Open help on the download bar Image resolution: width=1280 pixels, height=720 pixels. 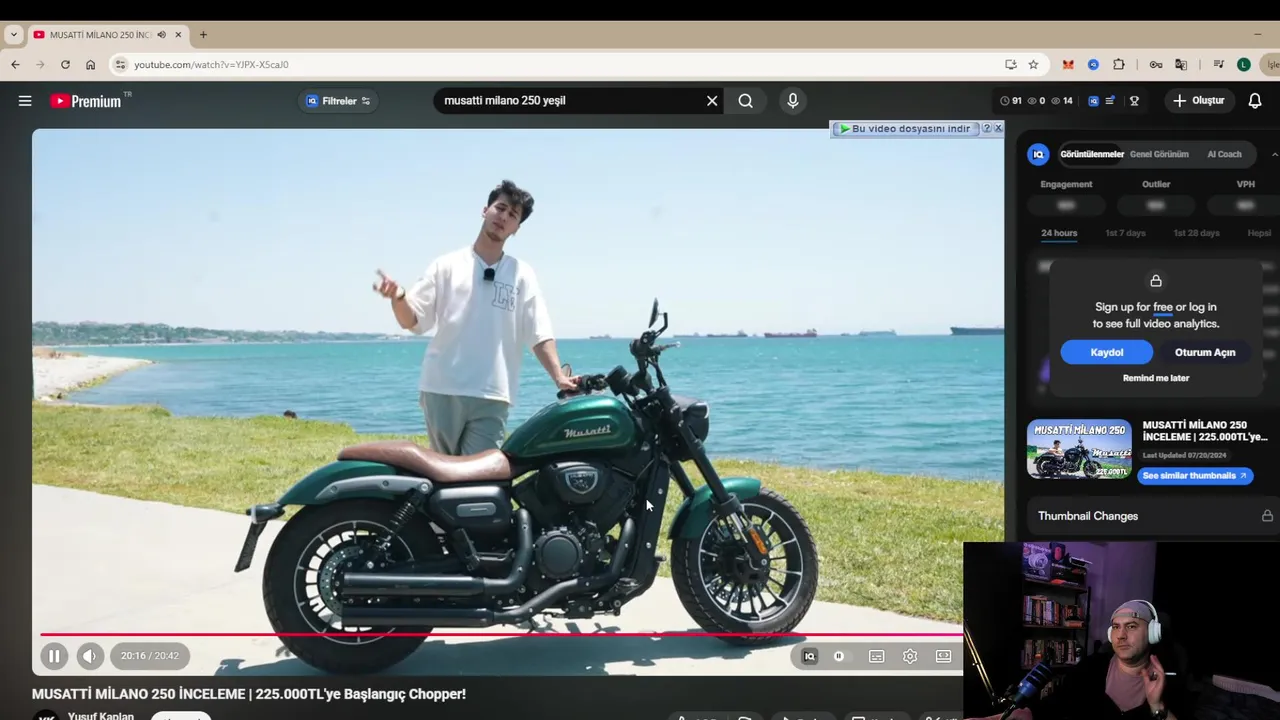tap(986, 128)
